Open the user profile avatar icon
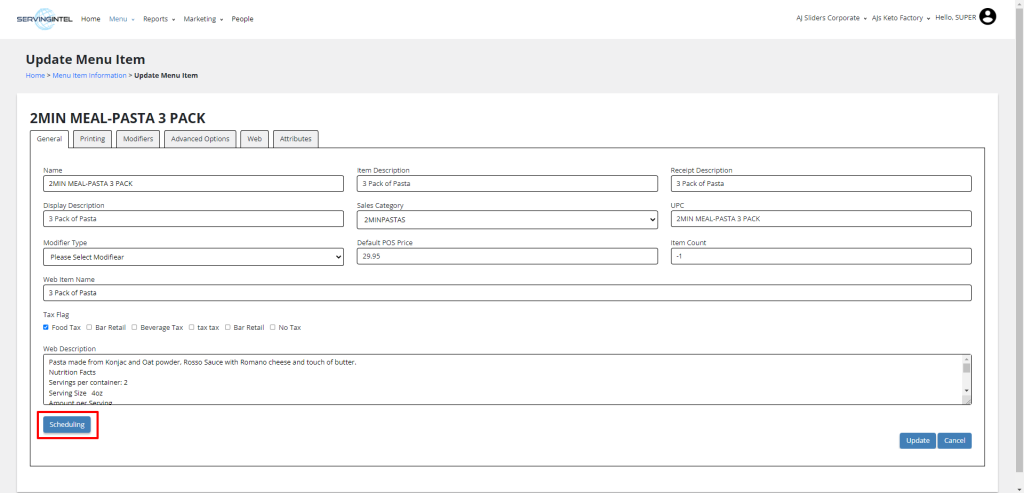Screen dimensions: 1024x493 (987, 17)
